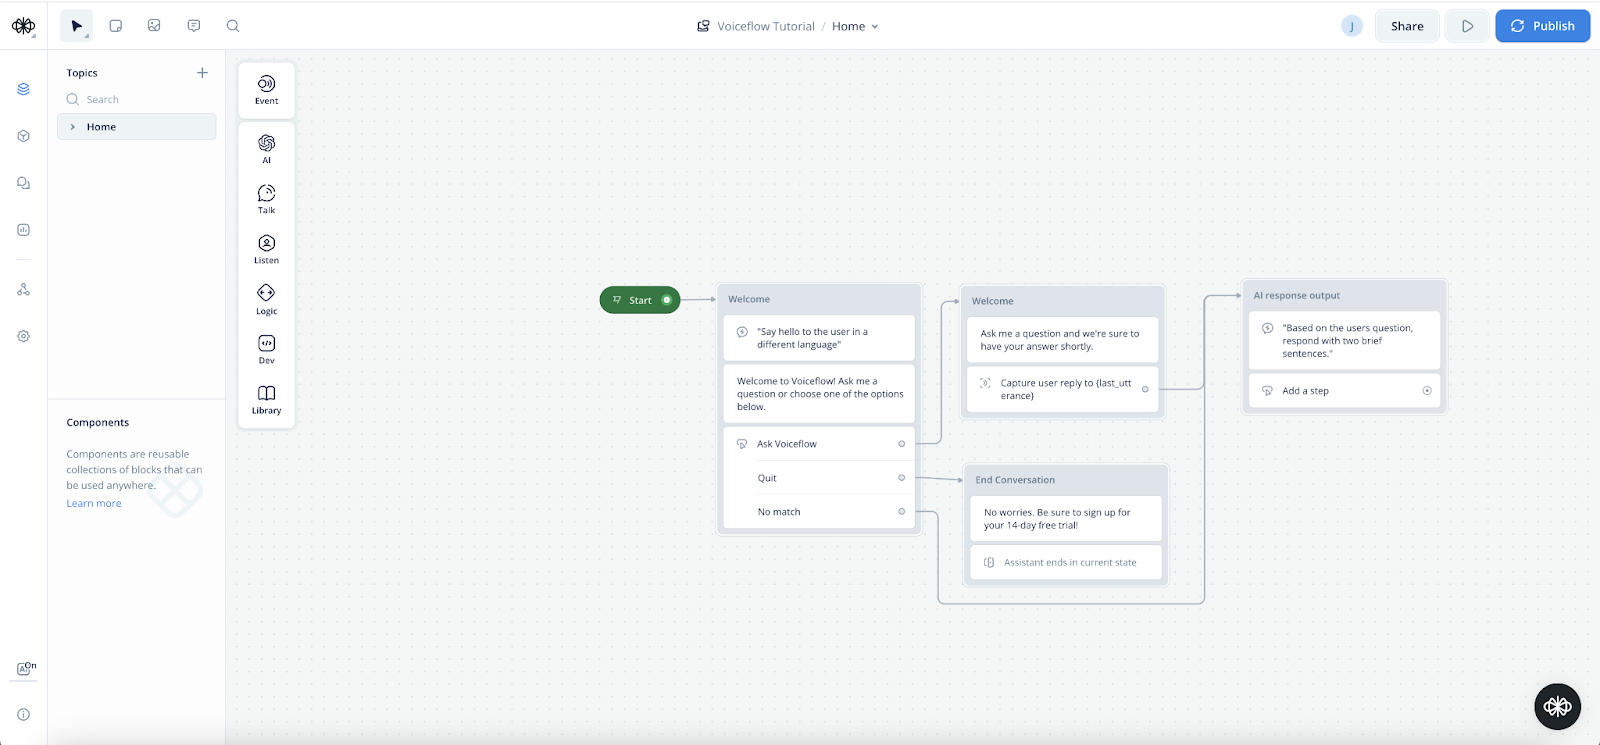Open canvas search with magnifier icon
The width and height of the screenshot is (1600, 745).
coord(233,26)
